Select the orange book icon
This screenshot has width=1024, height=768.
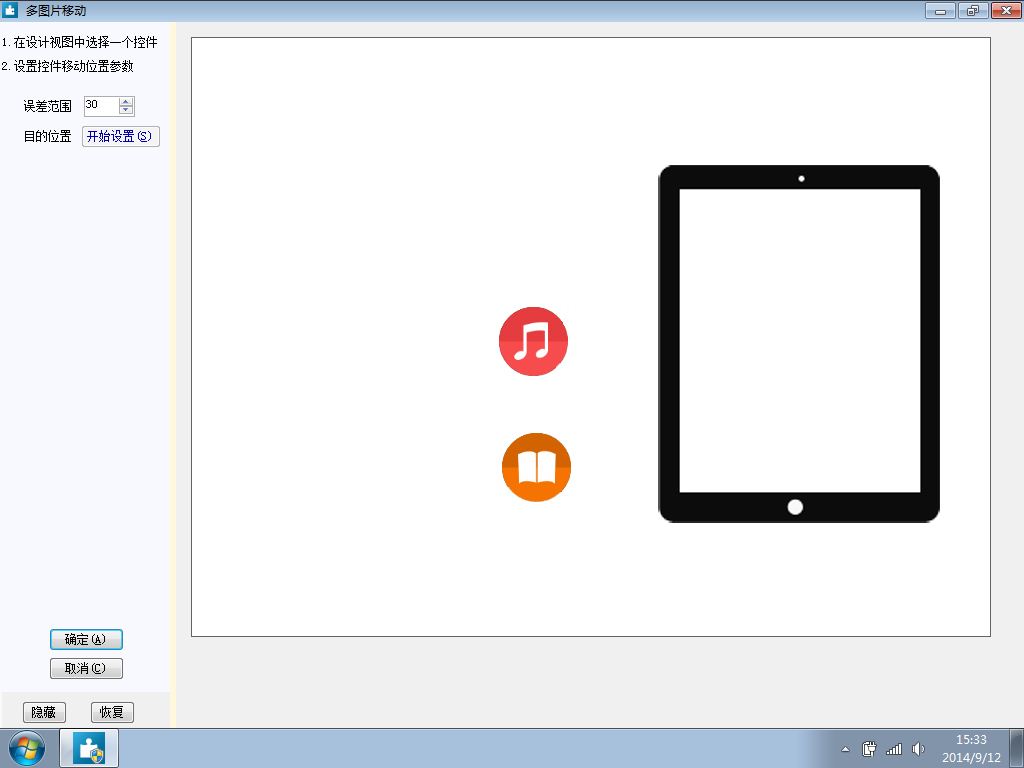click(536, 468)
